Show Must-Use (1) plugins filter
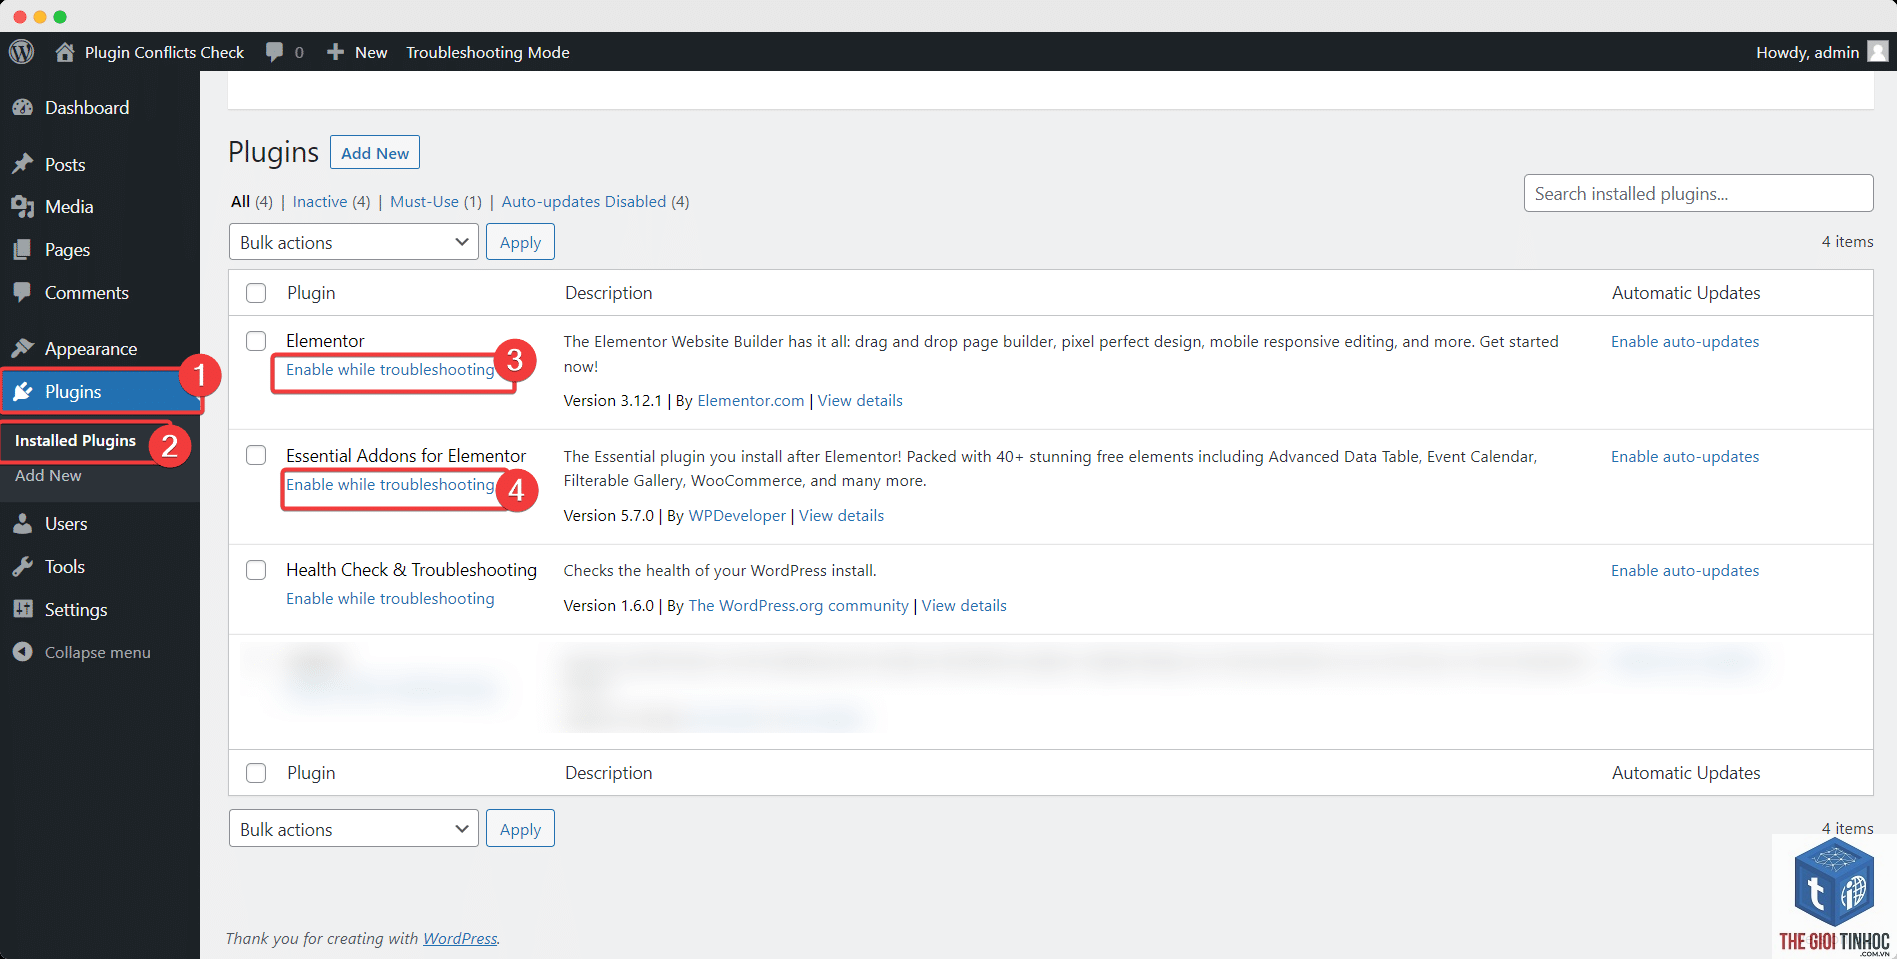1897x959 pixels. coord(436,202)
